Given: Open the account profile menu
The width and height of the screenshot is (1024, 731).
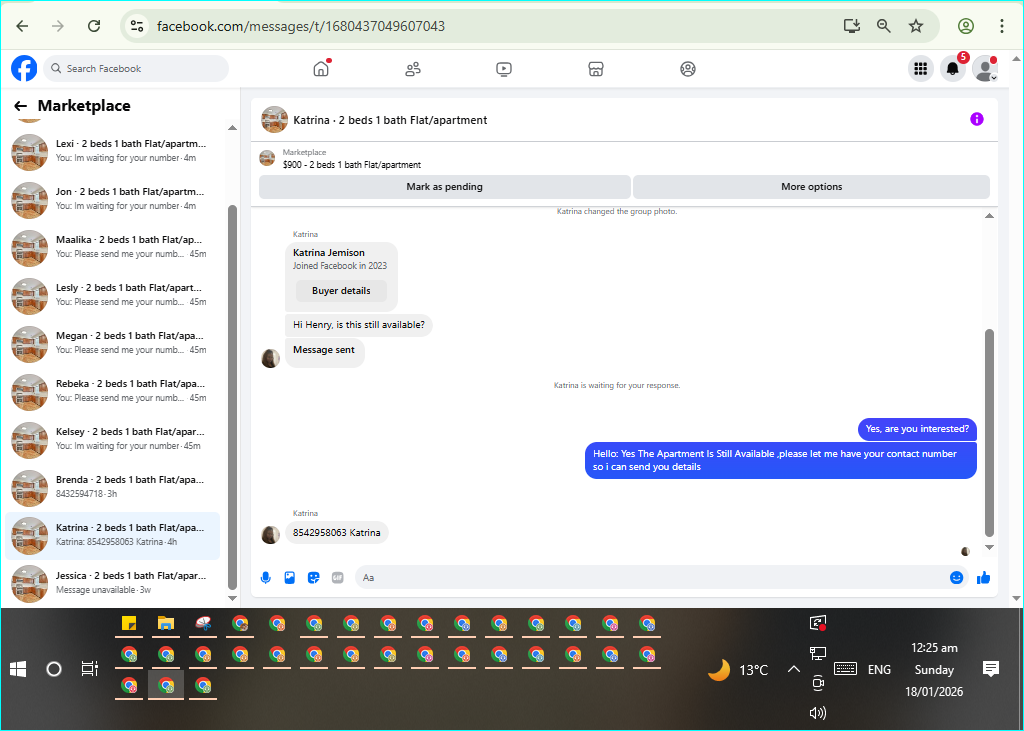Looking at the screenshot, I should (985, 69).
